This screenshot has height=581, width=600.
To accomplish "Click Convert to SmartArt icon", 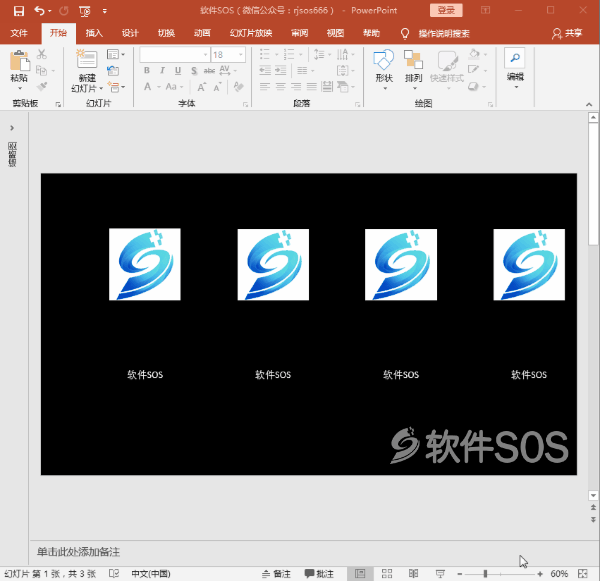I will [x=343, y=87].
